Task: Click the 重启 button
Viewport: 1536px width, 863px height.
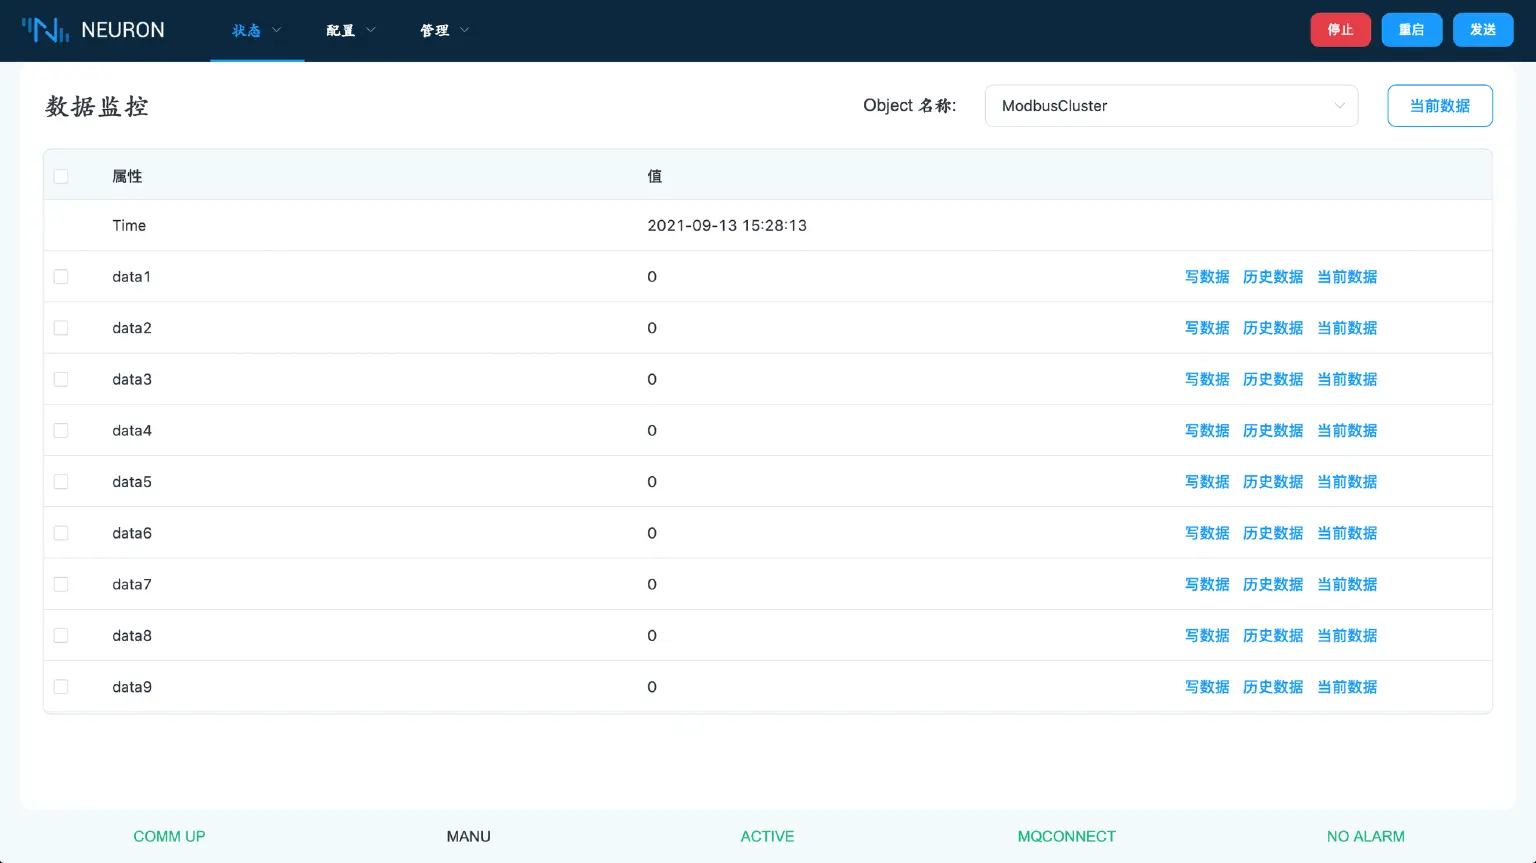Action: 1411,30
